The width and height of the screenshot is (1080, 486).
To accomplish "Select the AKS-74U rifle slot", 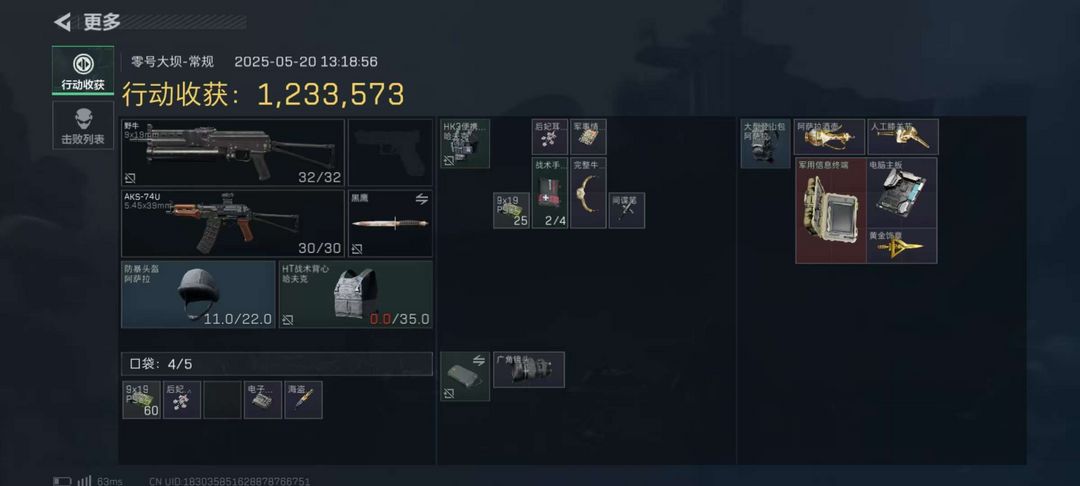I will click(x=233, y=224).
